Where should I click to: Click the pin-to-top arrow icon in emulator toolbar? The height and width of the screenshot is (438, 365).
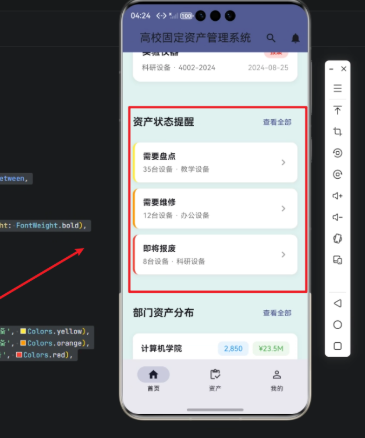click(x=337, y=110)
